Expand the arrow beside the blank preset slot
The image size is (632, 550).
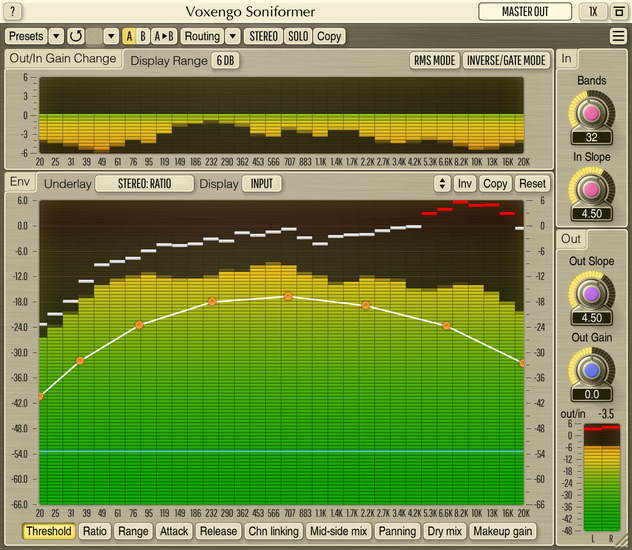(111, 36)
